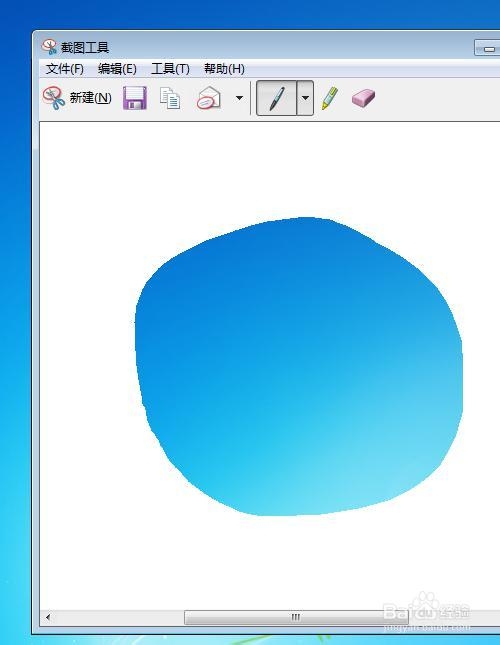Open the 文件(F) menu
Viewport: 500px width, 645px height.
click(x=65, y=69)
